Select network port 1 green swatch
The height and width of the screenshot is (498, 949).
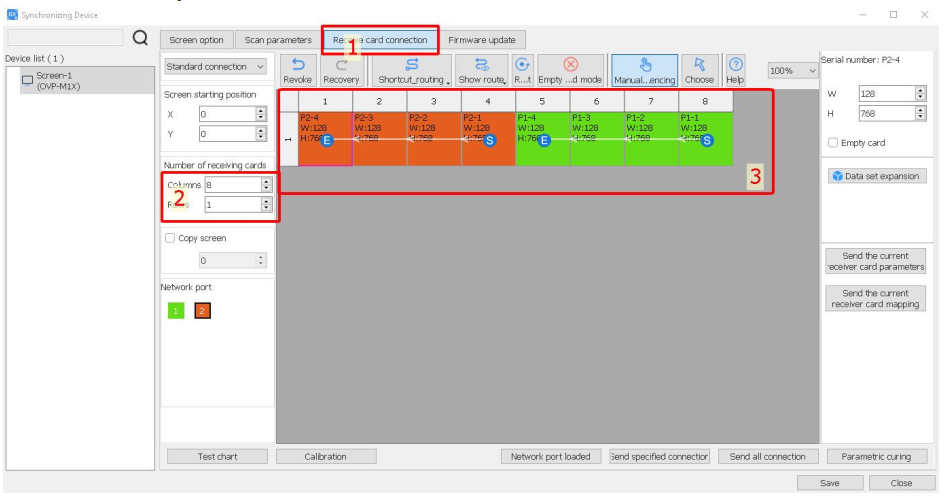176,311
